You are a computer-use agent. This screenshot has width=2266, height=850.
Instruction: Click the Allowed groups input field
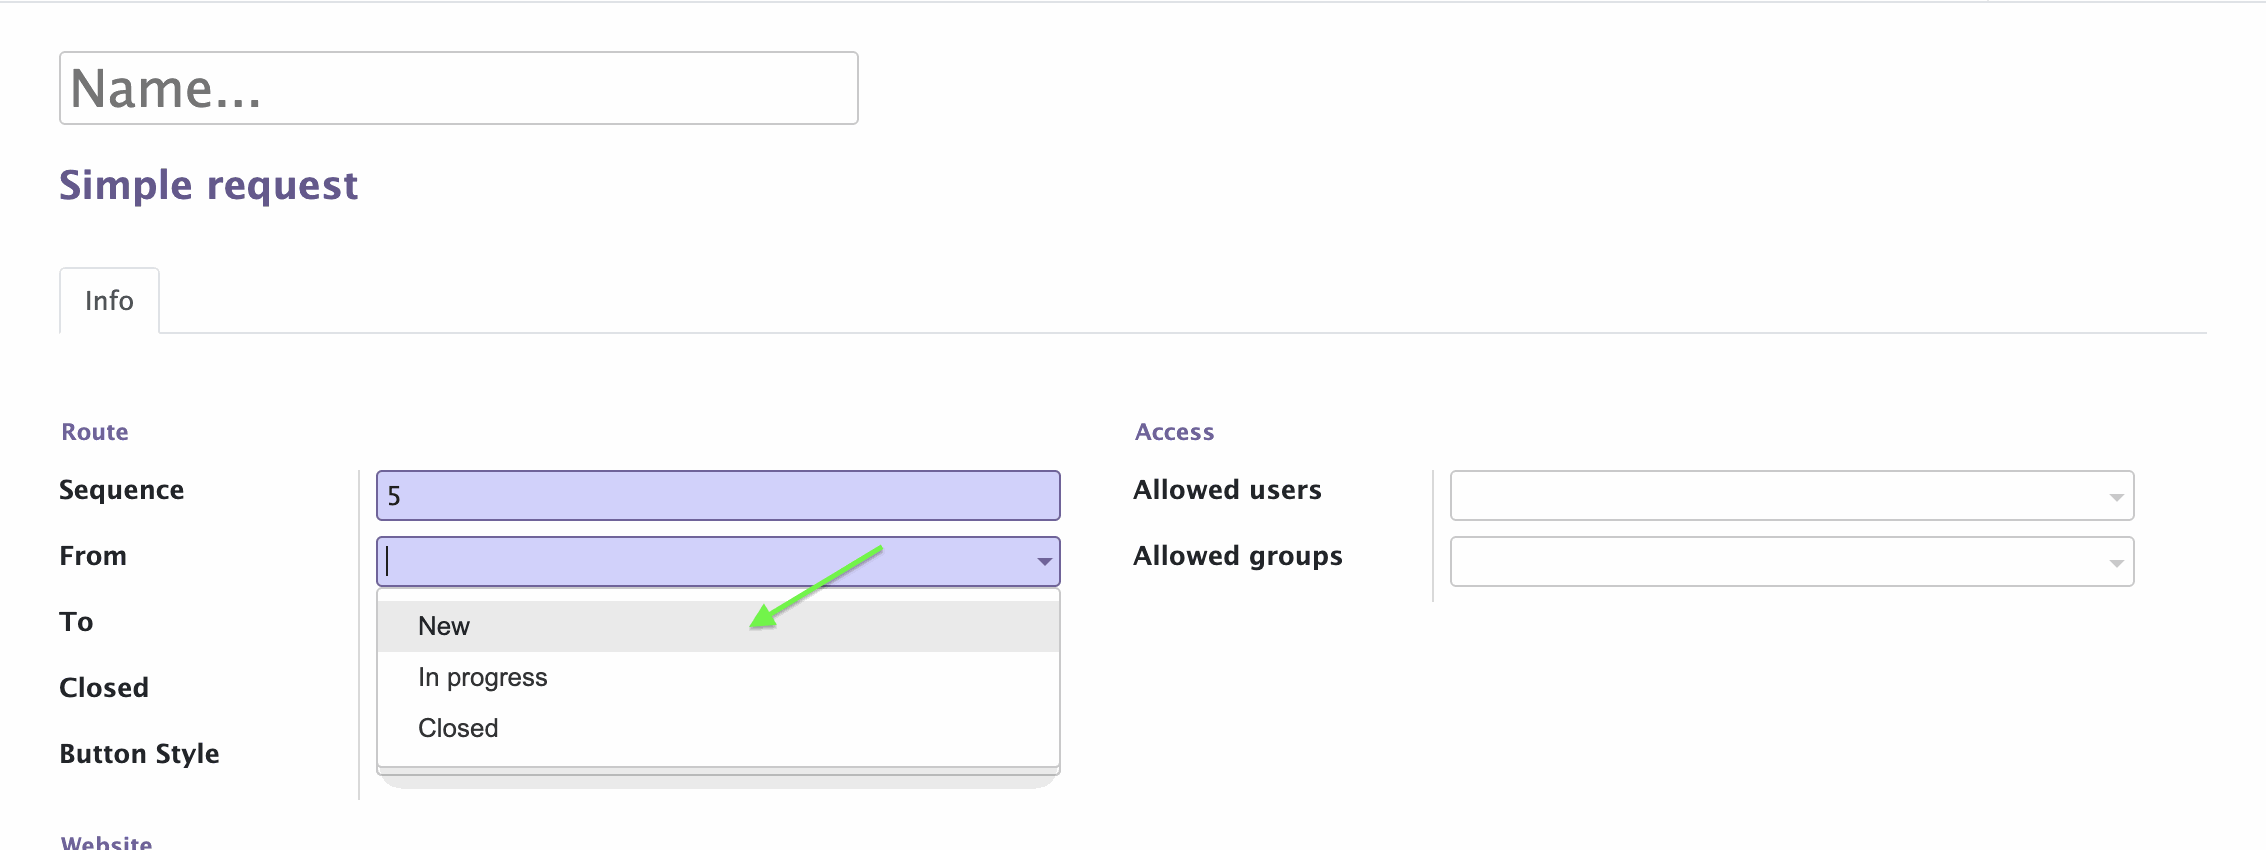pyautogui.click(x=1792, y=562)
